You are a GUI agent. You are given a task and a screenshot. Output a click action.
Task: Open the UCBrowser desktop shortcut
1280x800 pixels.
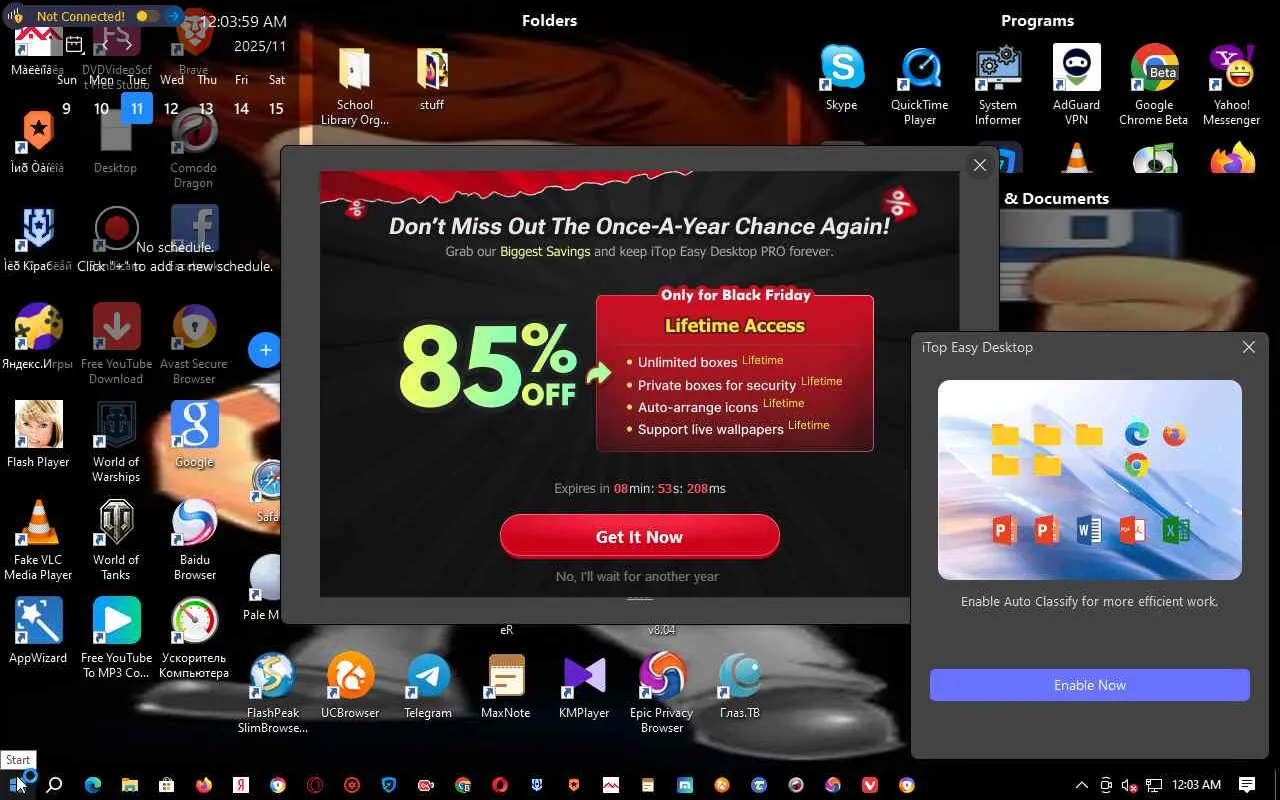tap(350, 686)
